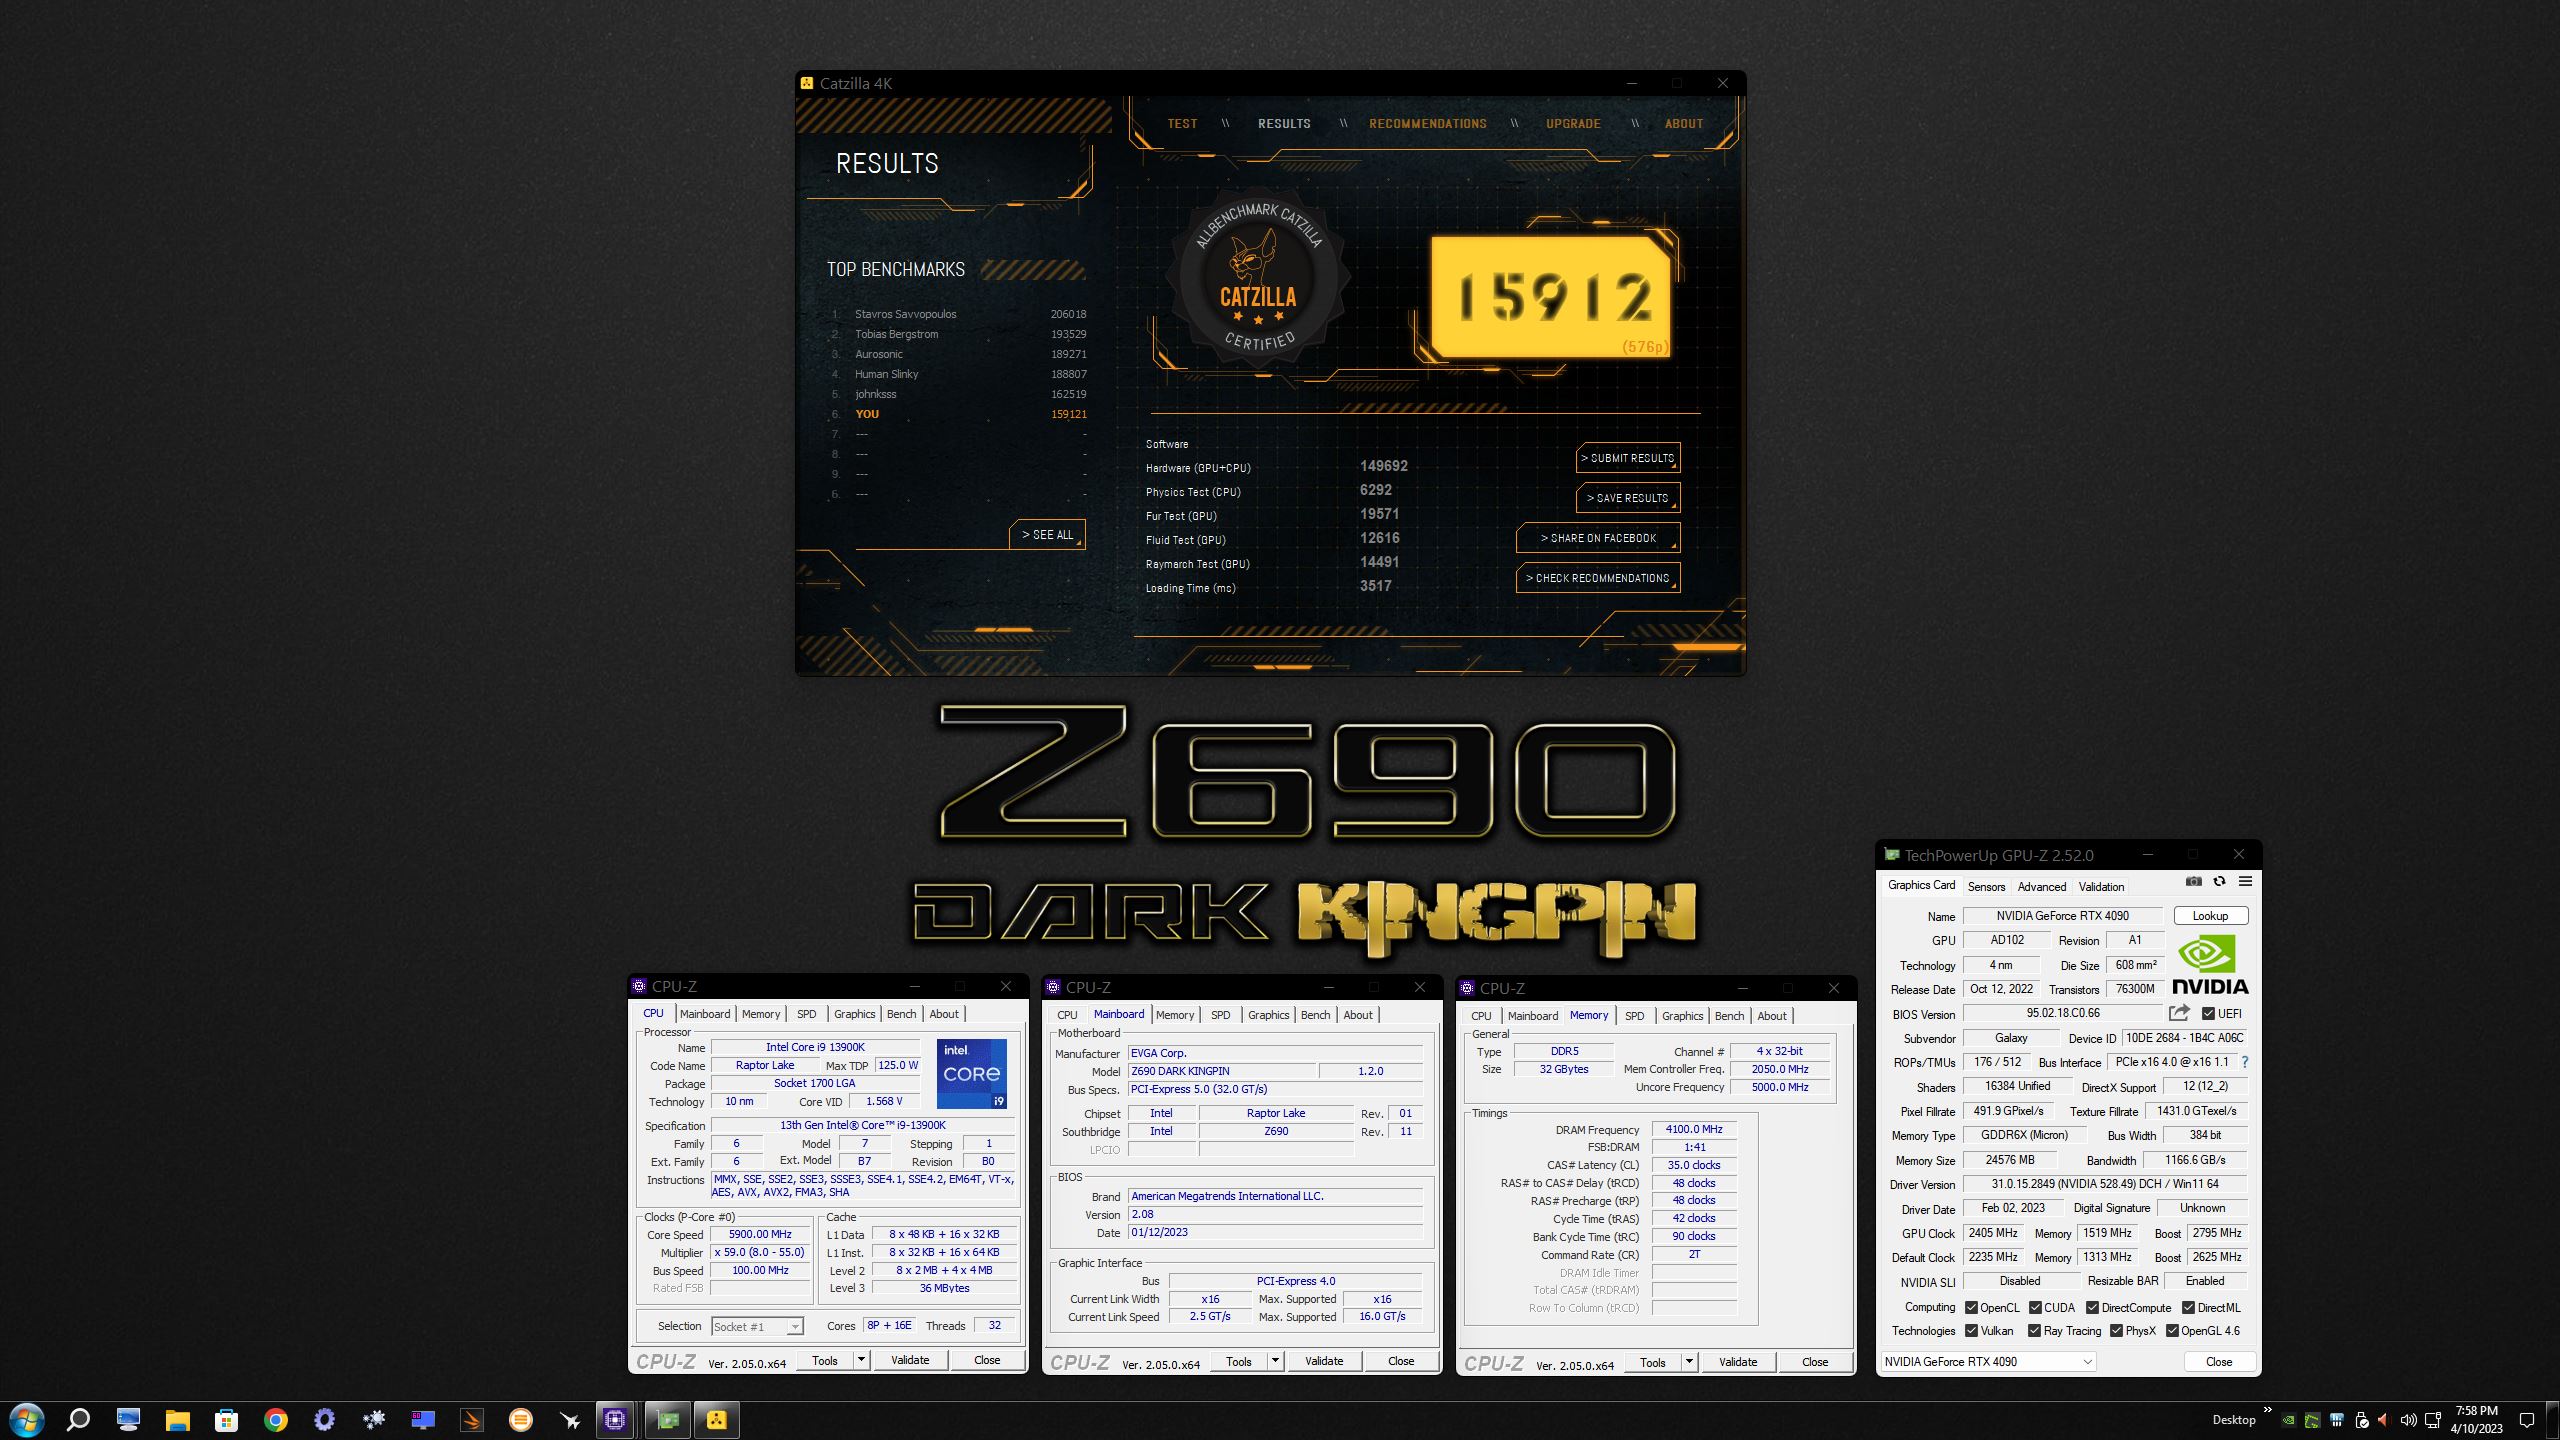Open the Socket #1 selection dropdown
The image size is (2560, 1440).
point(757,1326)
